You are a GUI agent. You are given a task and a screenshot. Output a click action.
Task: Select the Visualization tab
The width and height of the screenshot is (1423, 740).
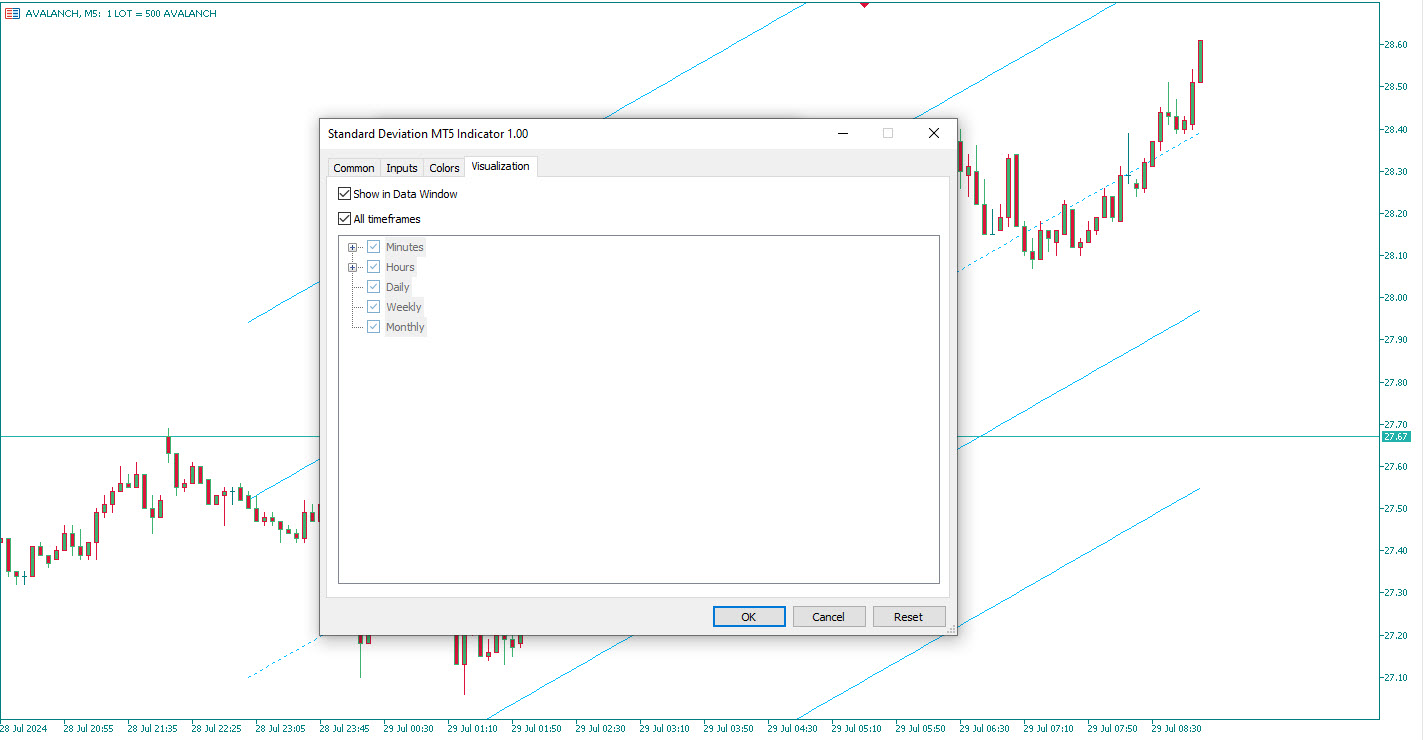[501, 166]
